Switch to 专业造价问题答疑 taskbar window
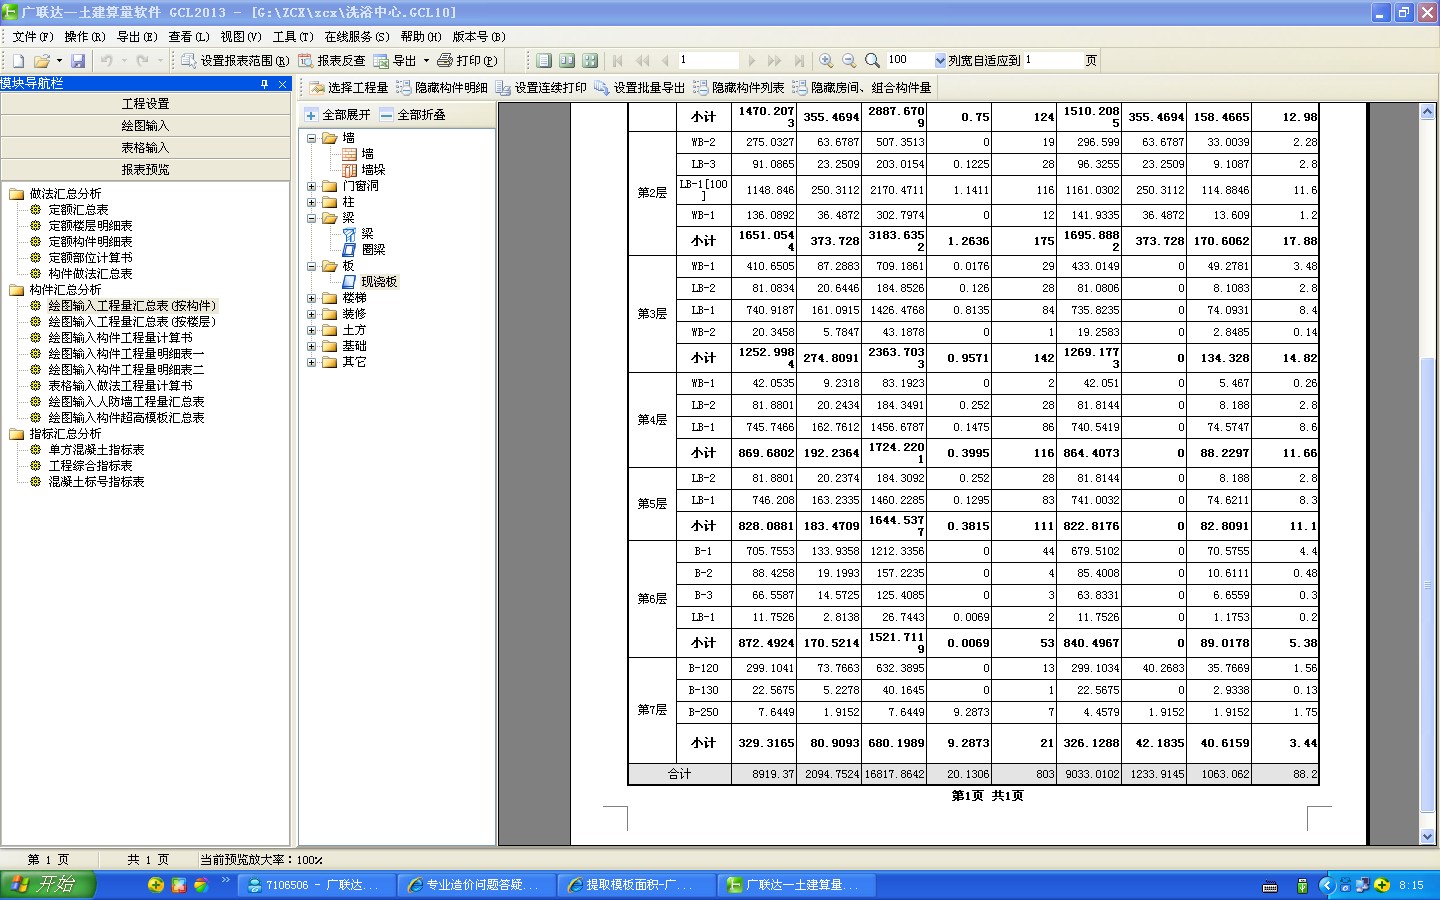The width and height of the screenshot is (1440, 900). [476, 885]
